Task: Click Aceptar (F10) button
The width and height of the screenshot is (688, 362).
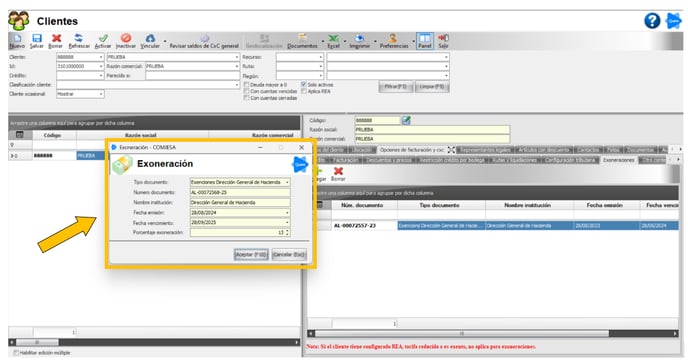Action: (251, 254)
